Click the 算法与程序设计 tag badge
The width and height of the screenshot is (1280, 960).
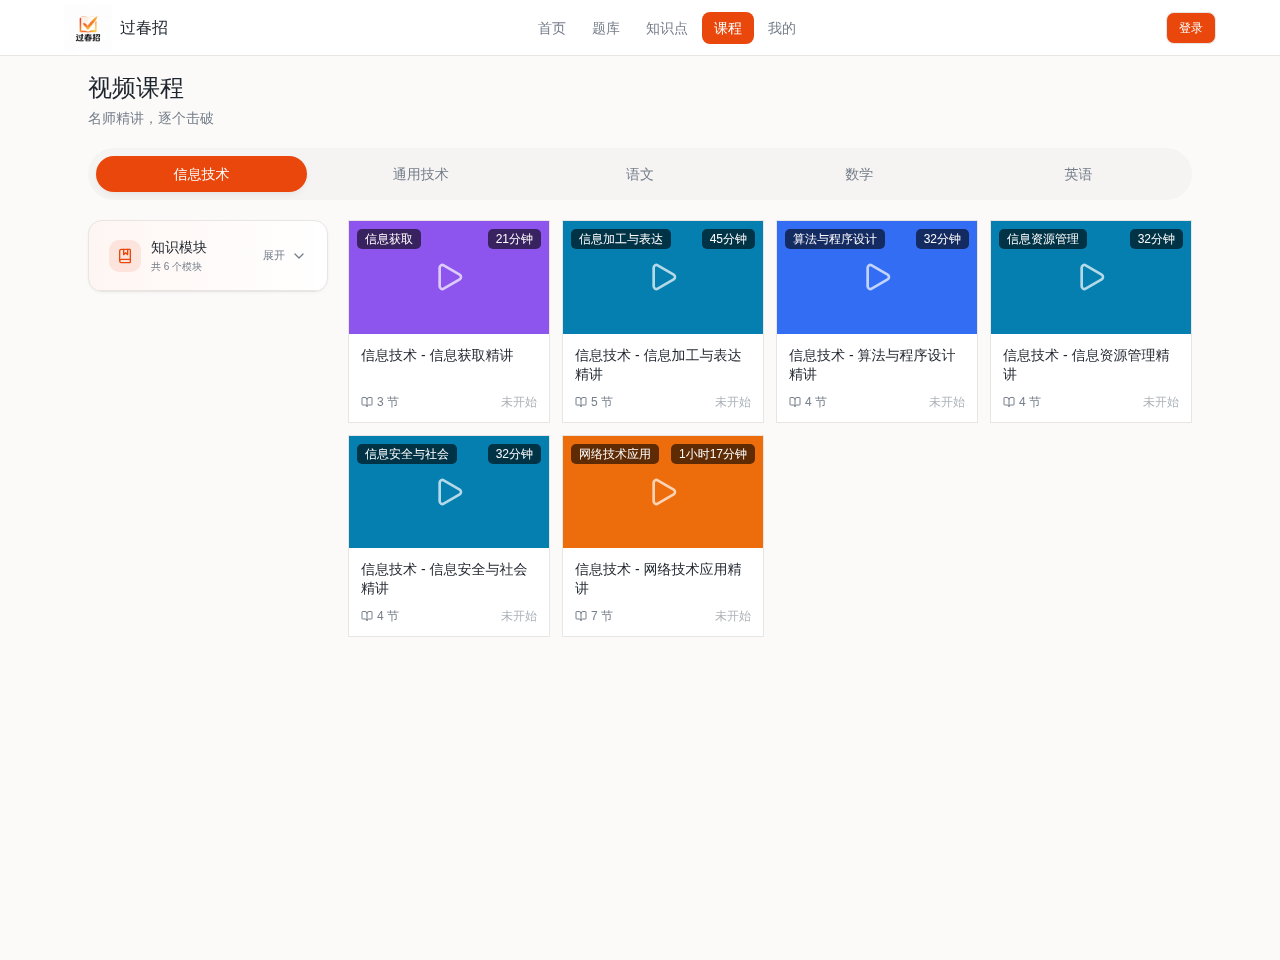[x=835, y=239]
